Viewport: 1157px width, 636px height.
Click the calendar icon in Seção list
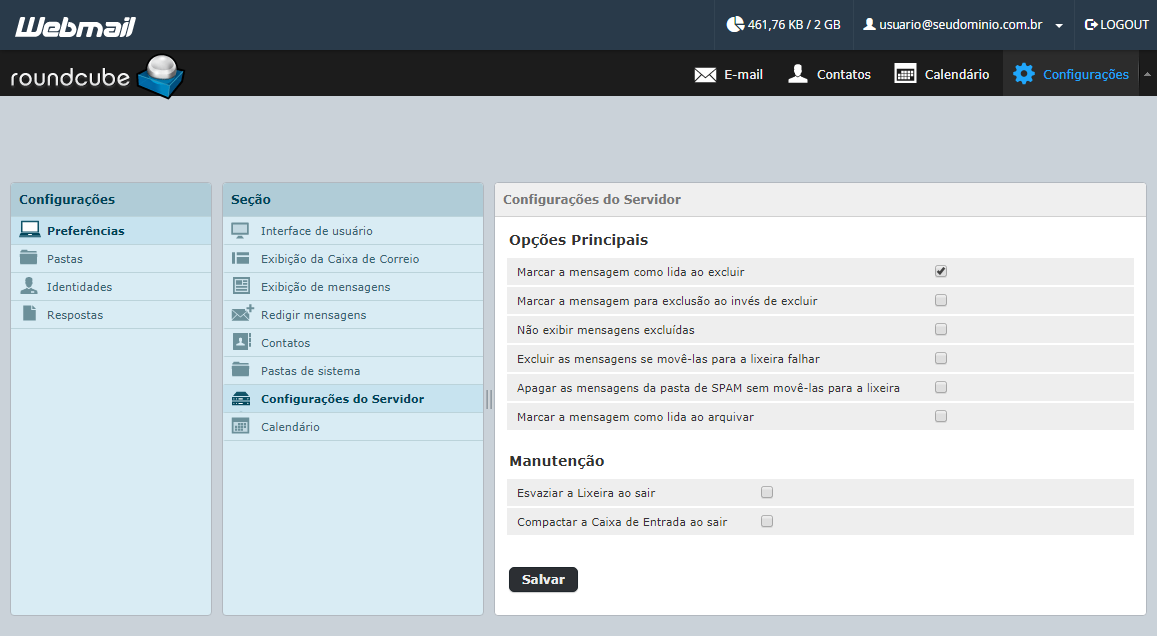pos(241,426)
